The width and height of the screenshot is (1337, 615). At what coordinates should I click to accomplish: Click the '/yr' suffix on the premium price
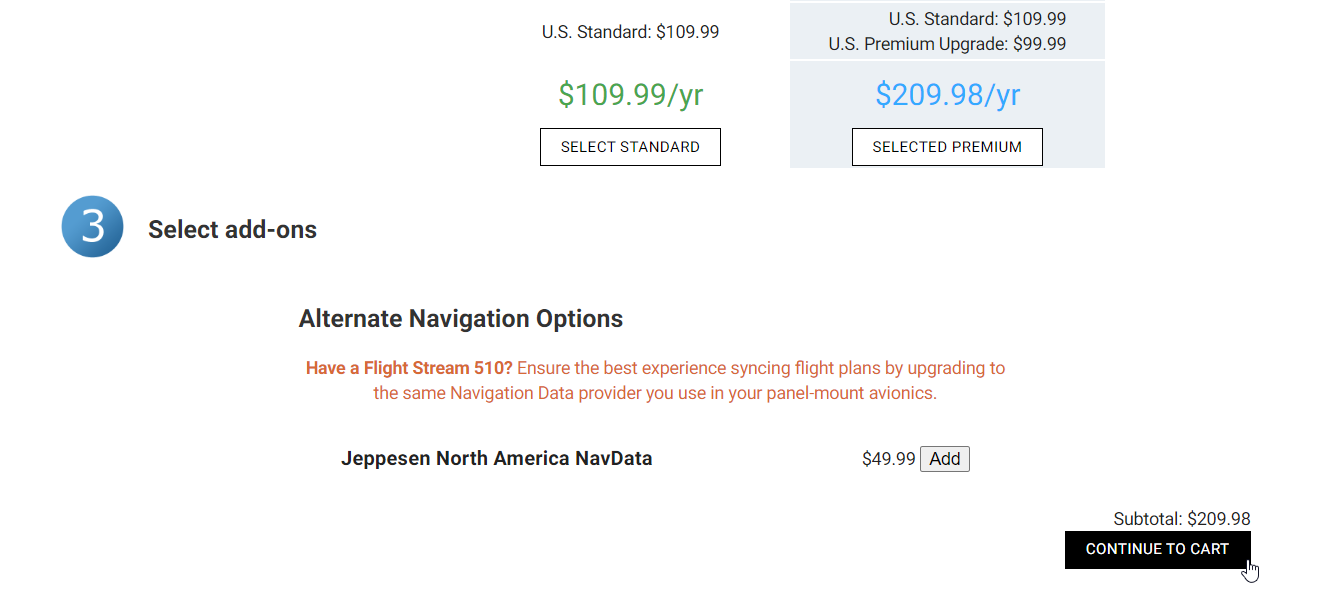coord(1003,95)
